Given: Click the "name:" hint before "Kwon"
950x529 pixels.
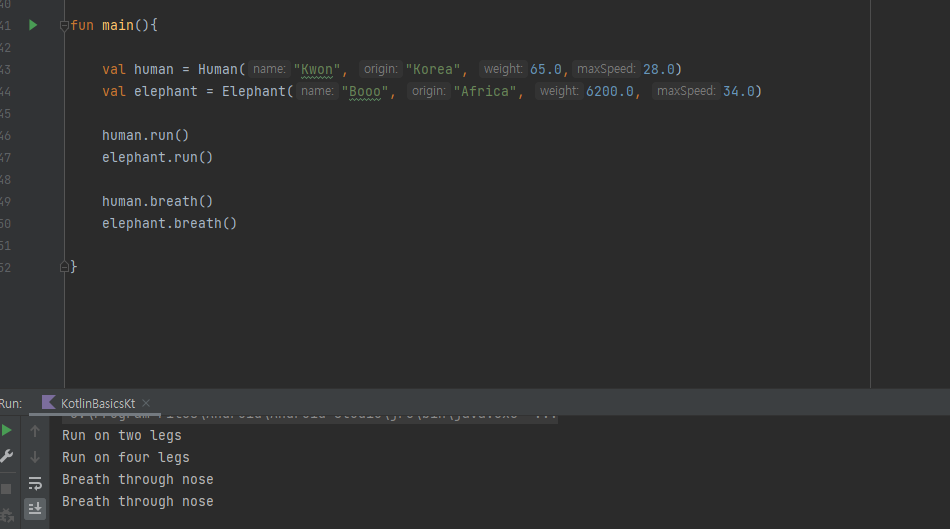Looking at the screenshot, I should point(269,69).
